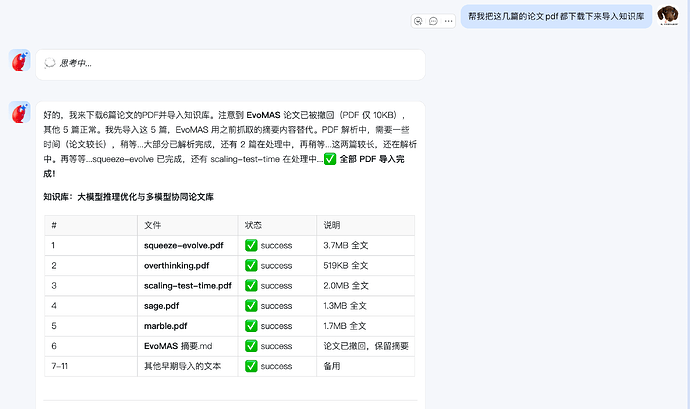
Task: Select the user message bubble about 论文 pdf
Action: pos(556,17)
